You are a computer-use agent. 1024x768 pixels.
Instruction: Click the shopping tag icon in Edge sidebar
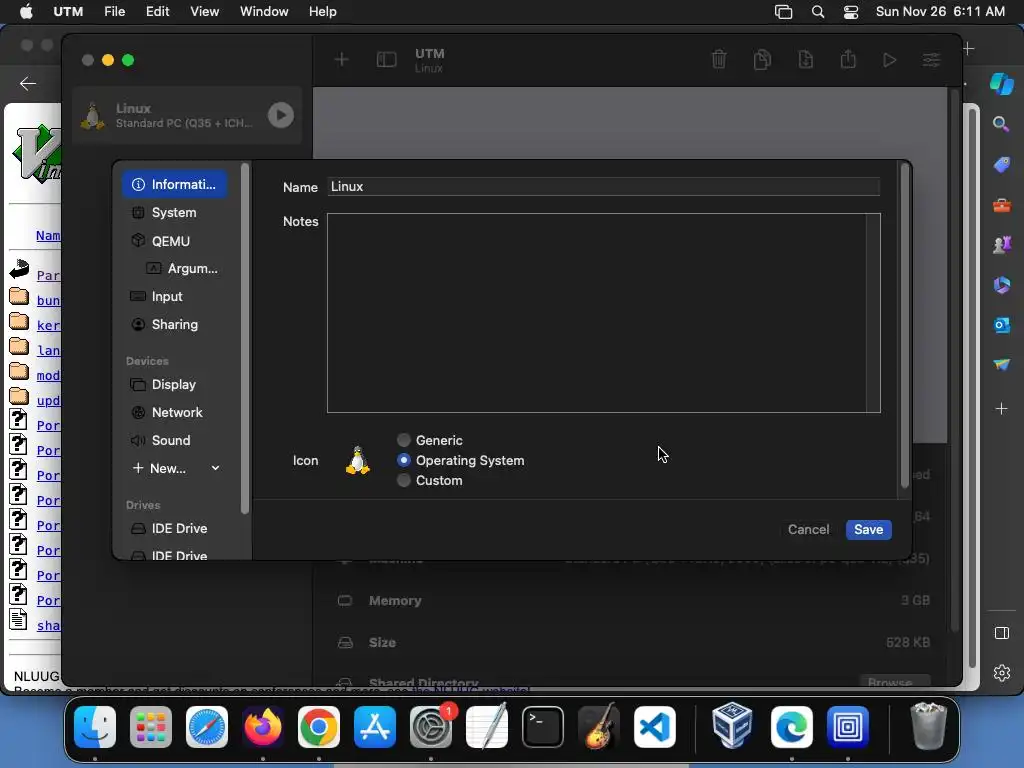[1002, 165]
